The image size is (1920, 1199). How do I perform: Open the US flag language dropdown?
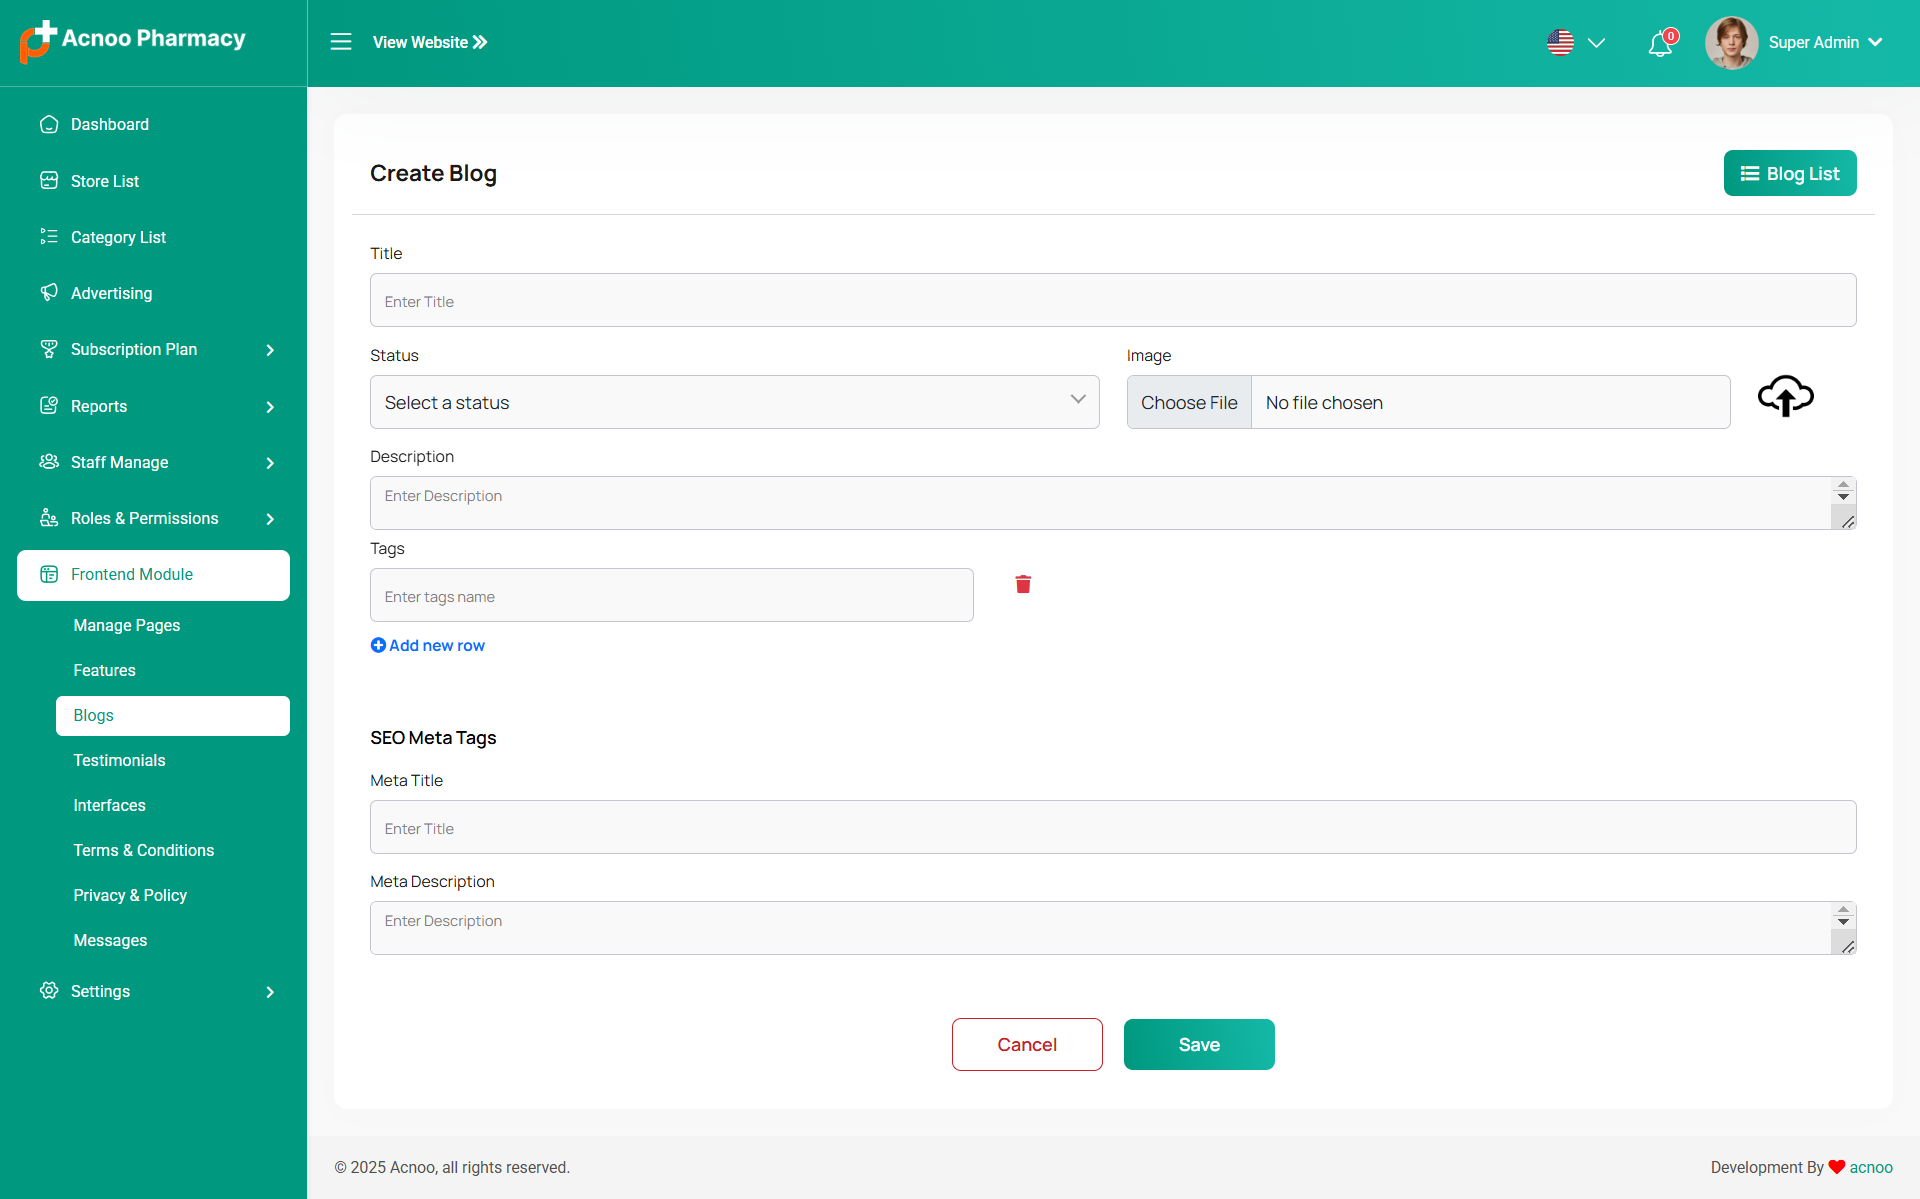click(x=1575, y=43)
